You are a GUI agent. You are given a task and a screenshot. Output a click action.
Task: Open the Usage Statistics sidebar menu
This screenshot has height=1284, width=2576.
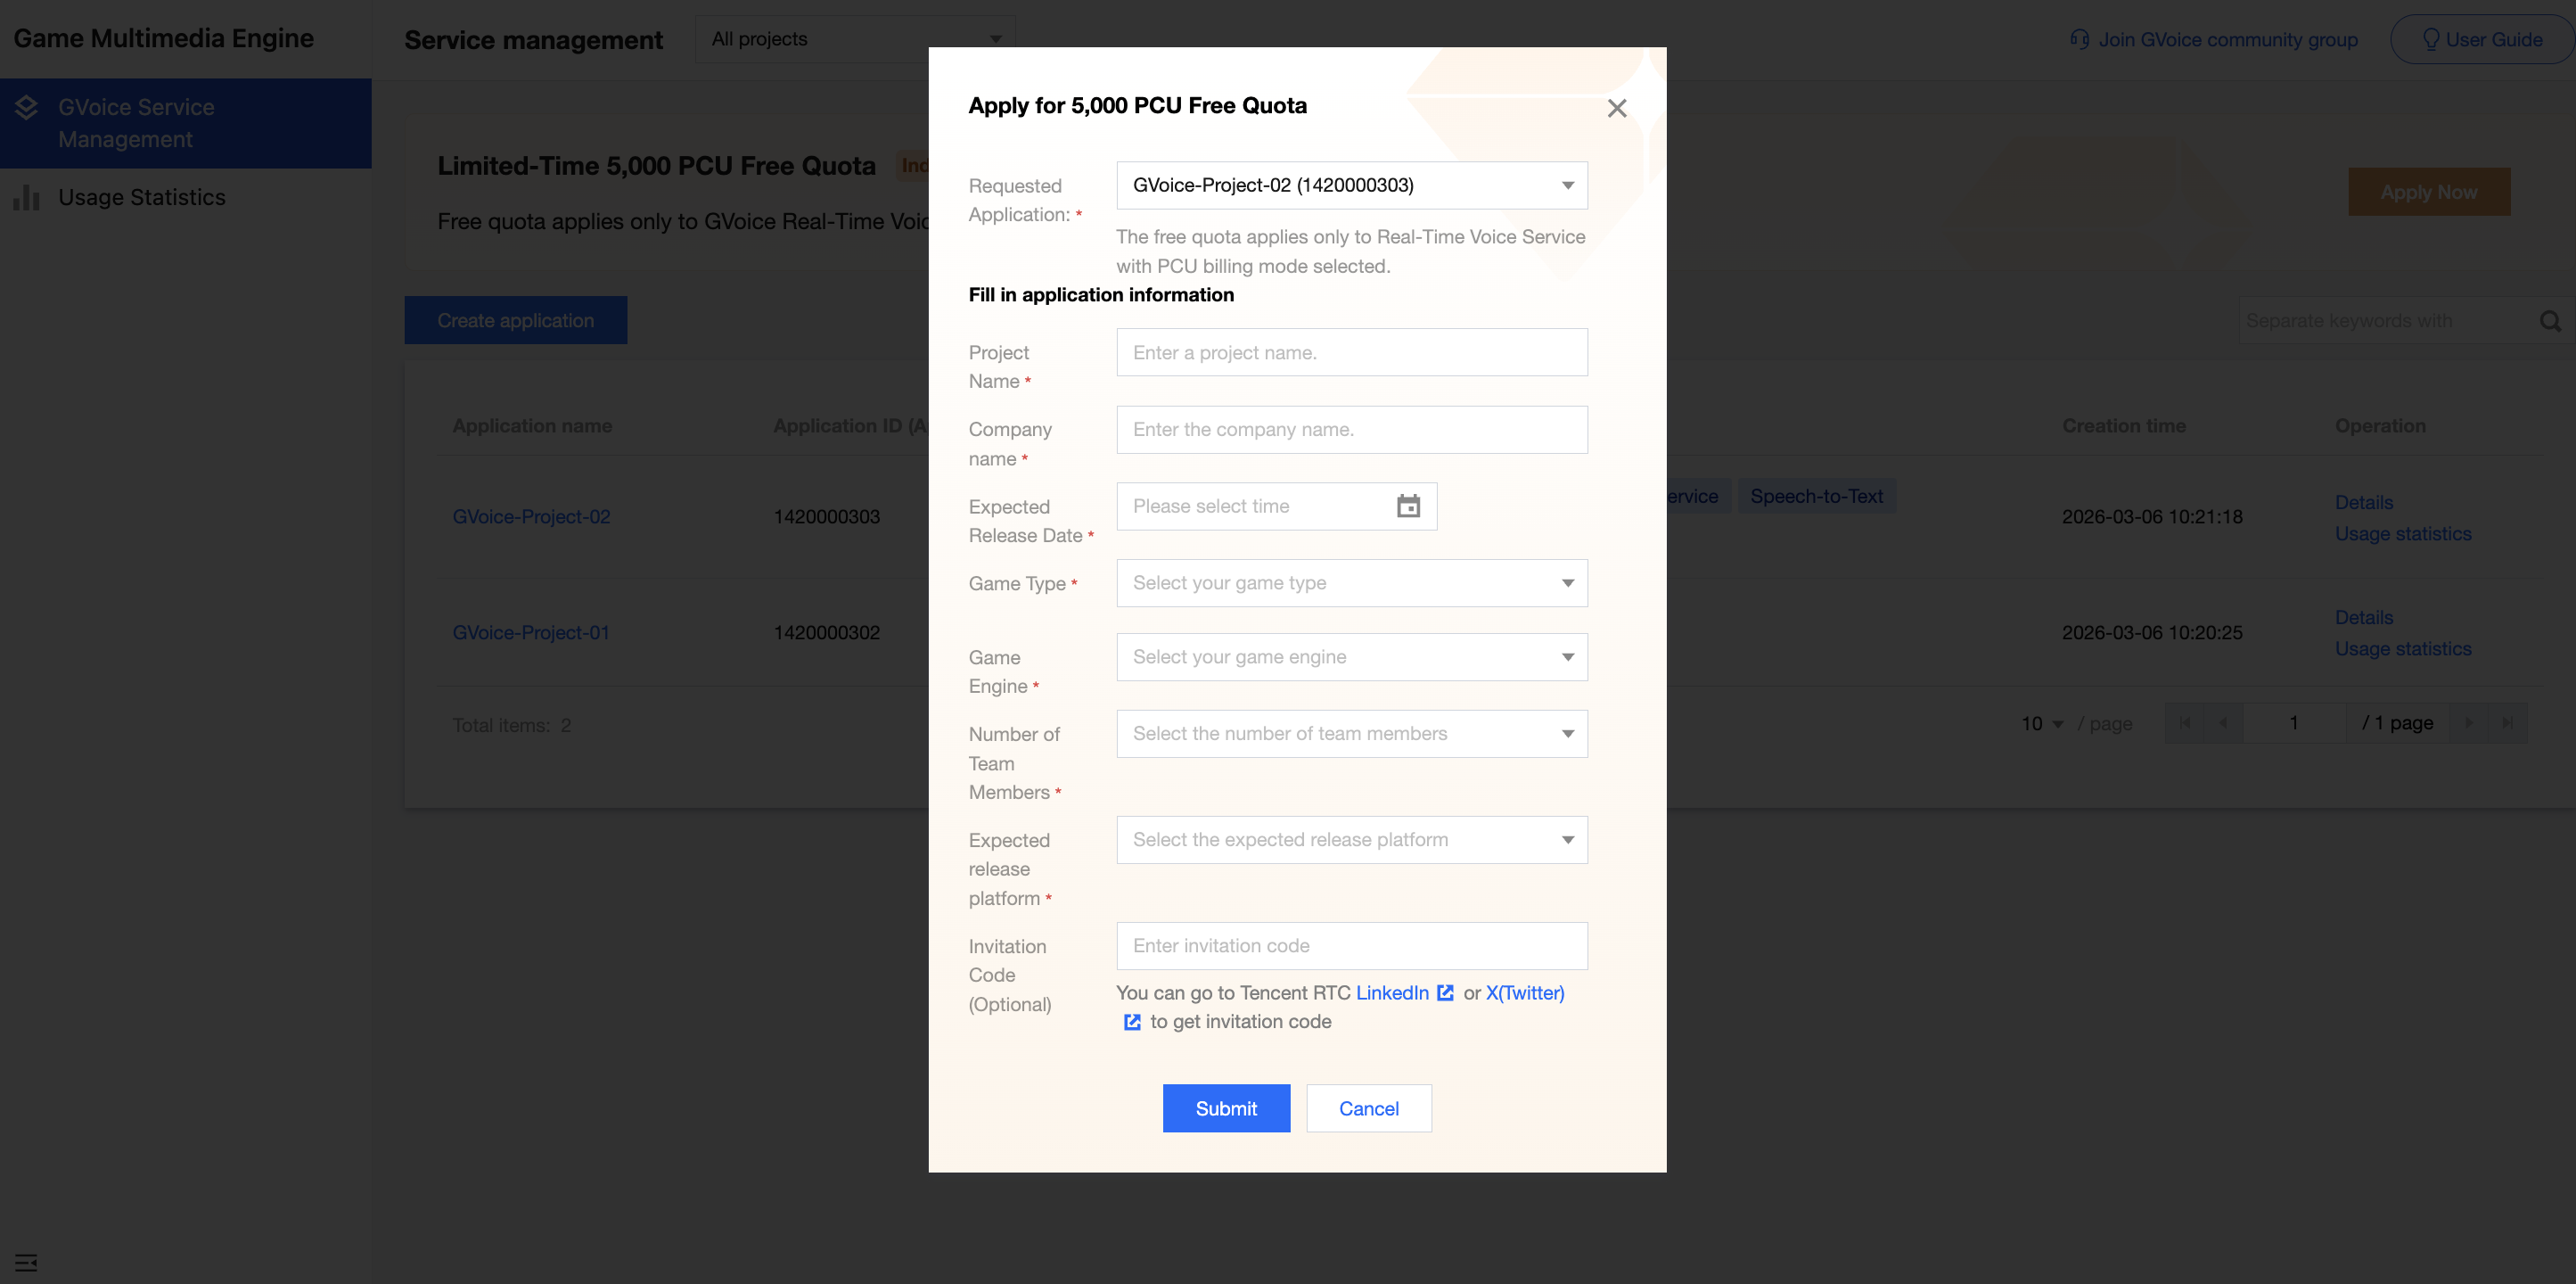point(141,198)
